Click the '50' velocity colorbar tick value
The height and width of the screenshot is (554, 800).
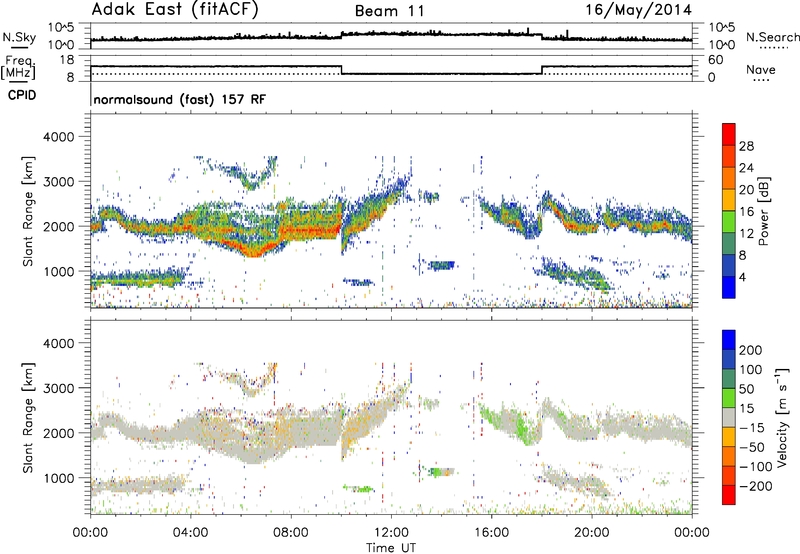tap(746, 389)
